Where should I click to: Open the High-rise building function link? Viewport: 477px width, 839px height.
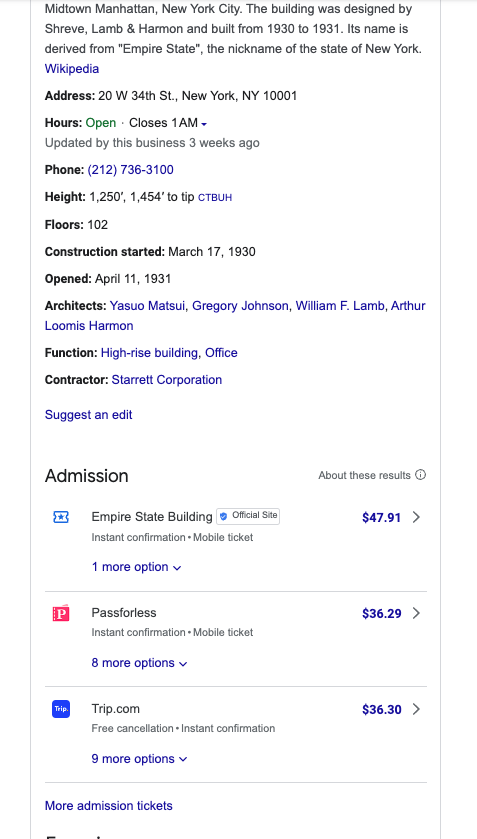(149, 353)
